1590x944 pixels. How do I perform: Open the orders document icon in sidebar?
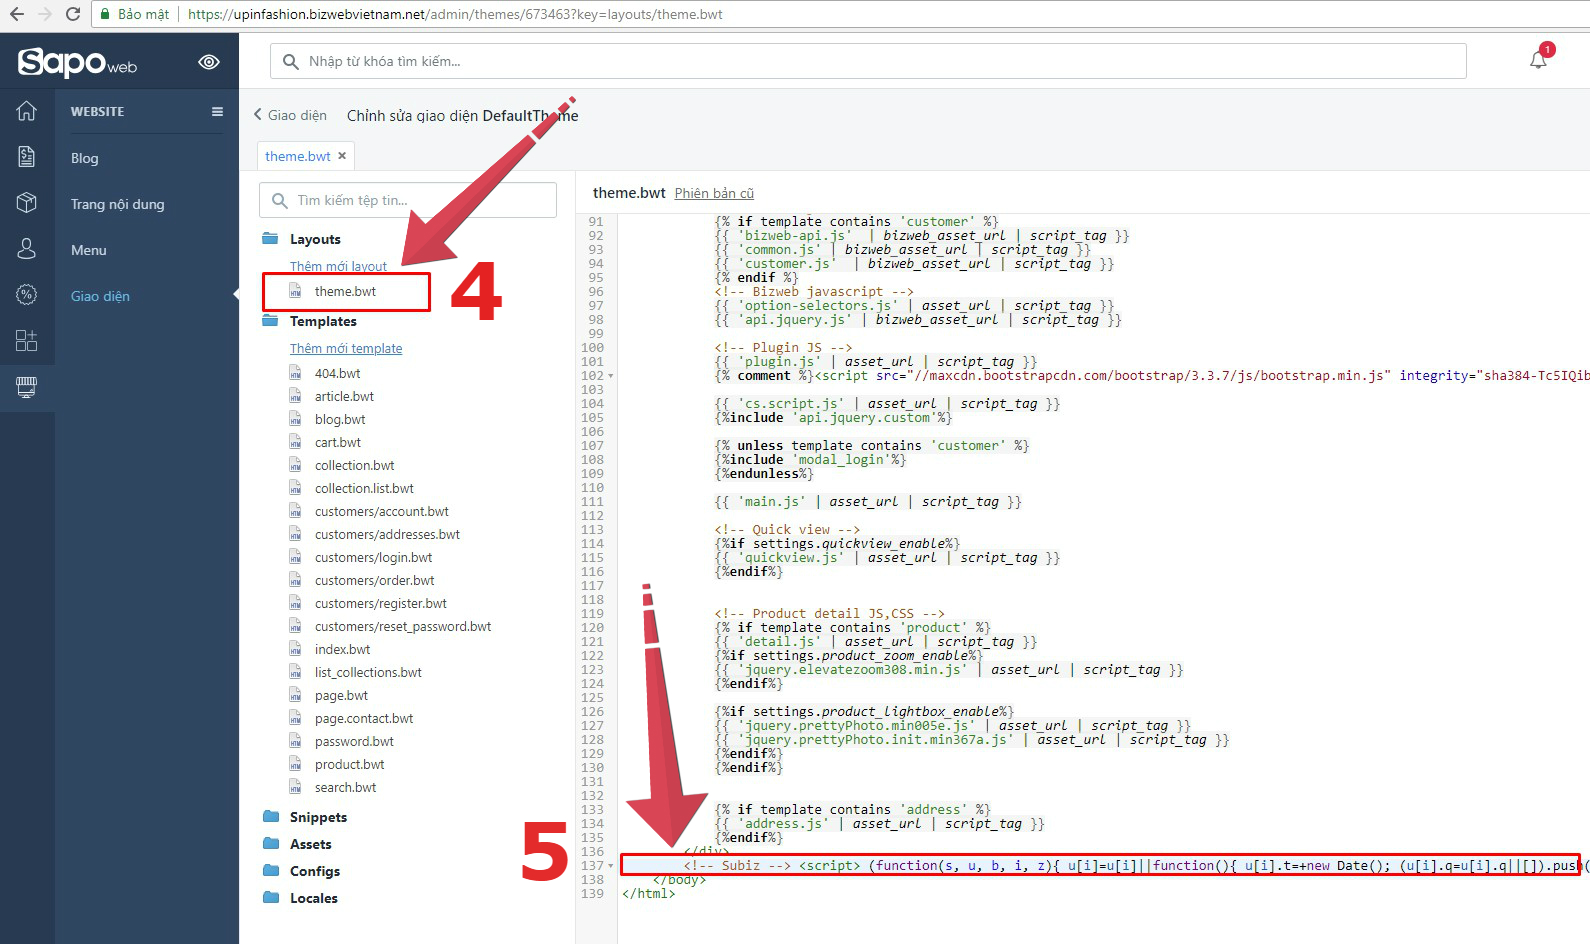[x=27, y=157]
